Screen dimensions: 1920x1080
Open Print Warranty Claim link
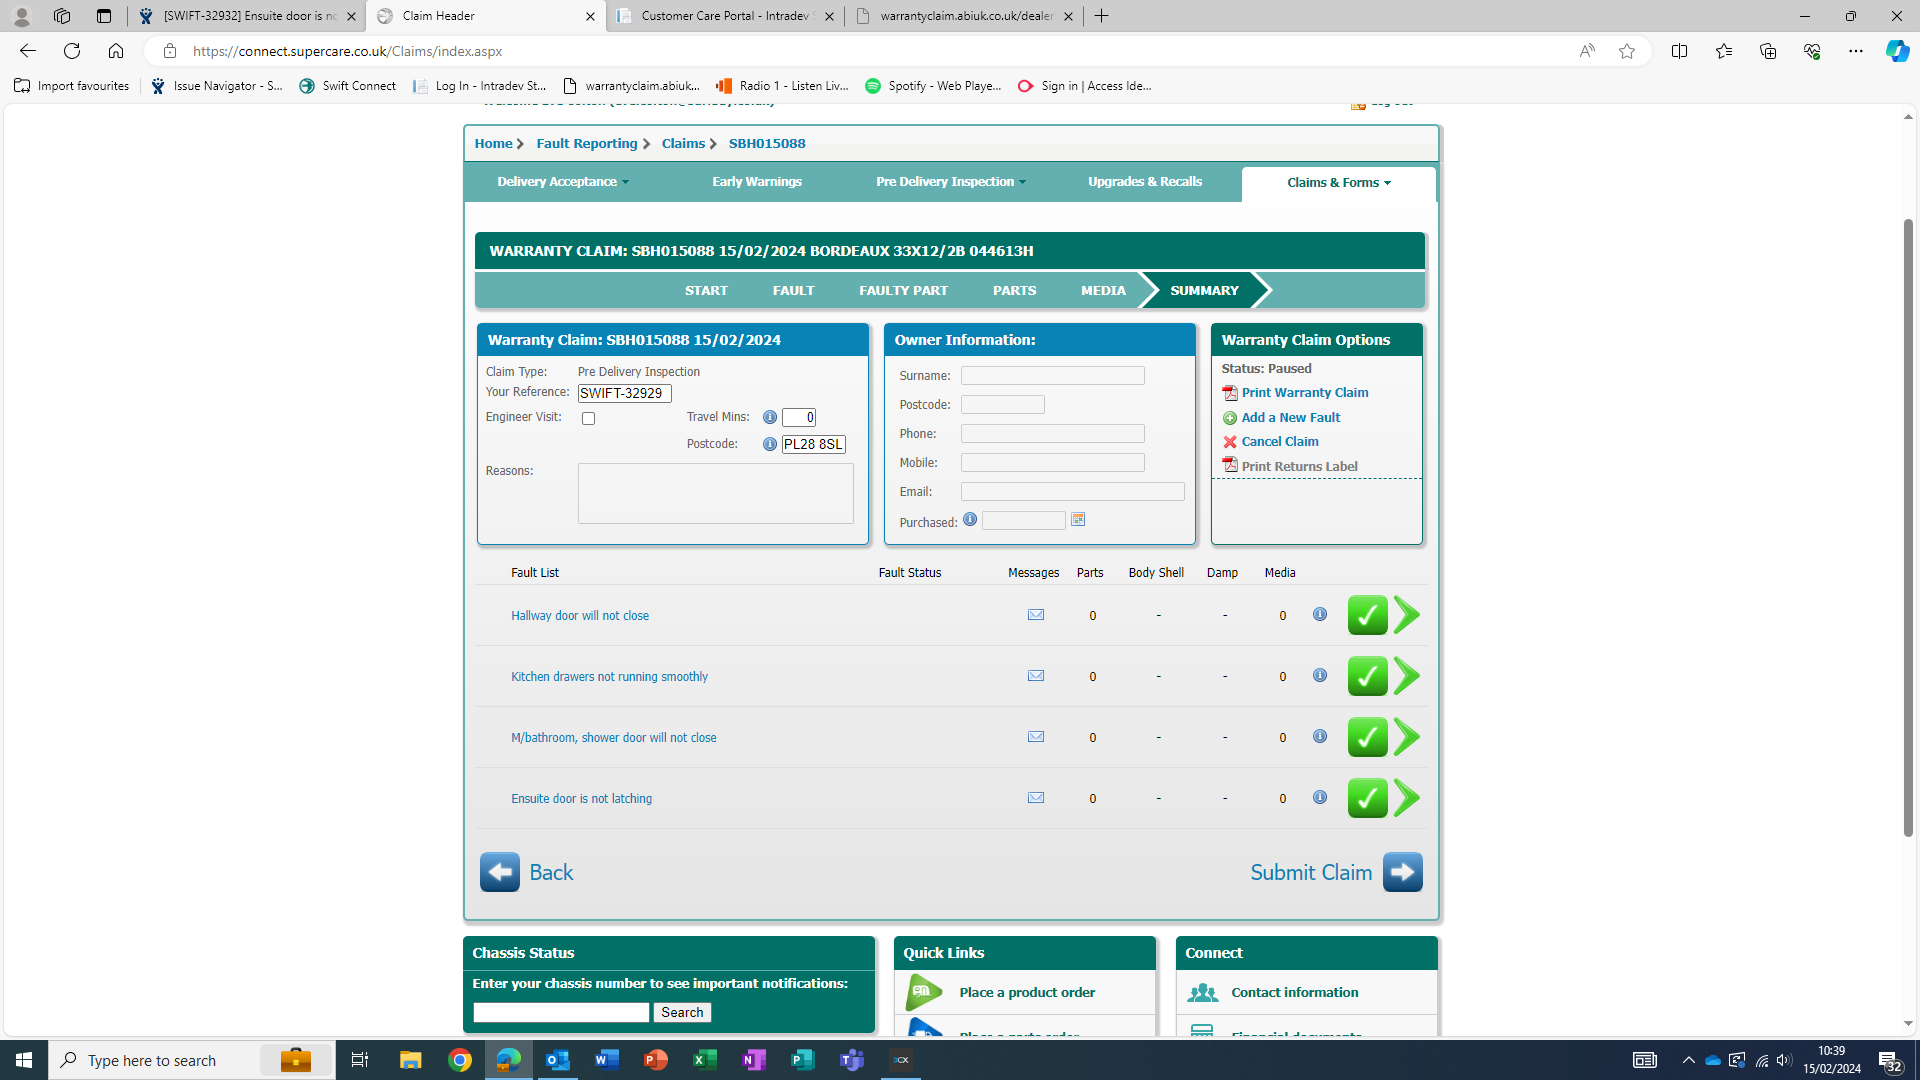[x=1304, y=393]
